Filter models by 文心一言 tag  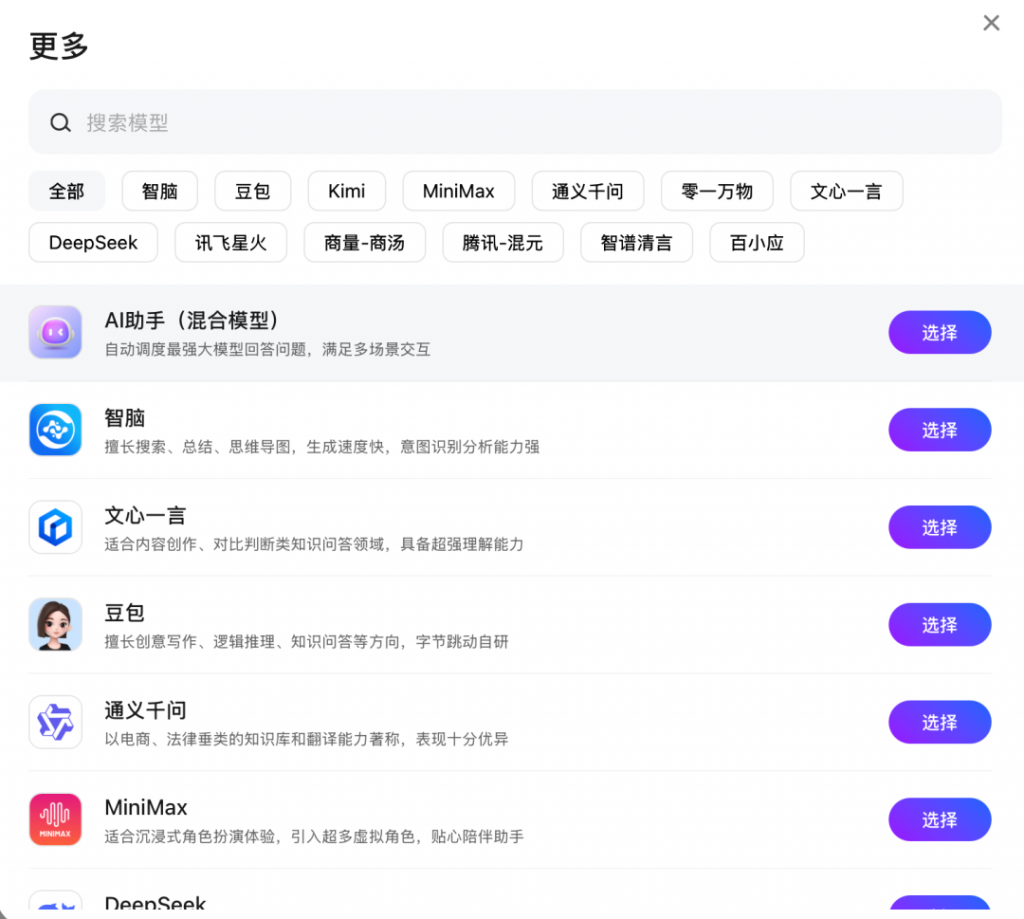[846, 191]
